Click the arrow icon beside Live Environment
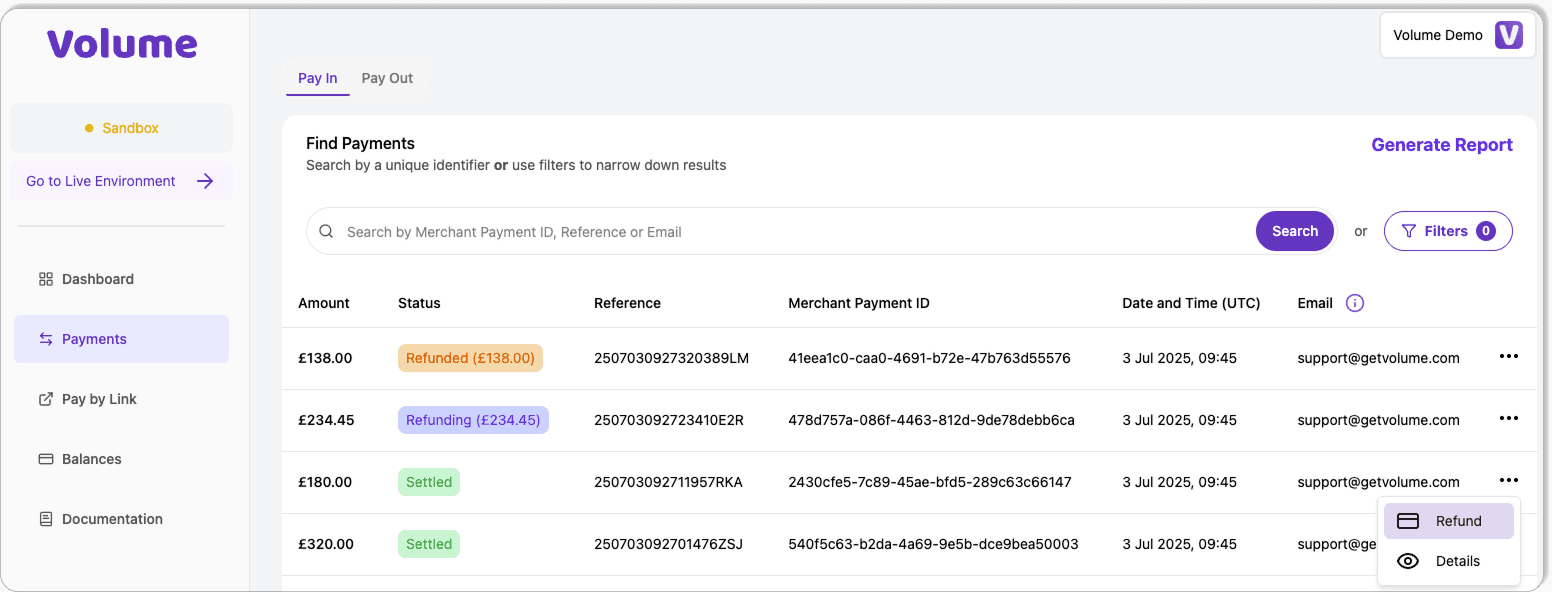The height and width of the screenshot is (592, 1552). pyautogui.click(x=205, y=181)
